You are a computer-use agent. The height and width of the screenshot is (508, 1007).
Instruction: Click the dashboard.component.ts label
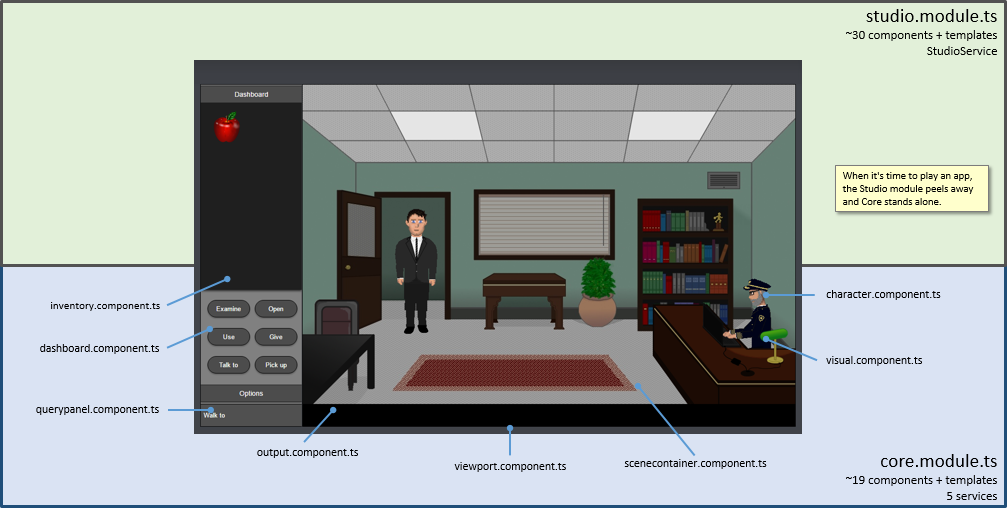[100, 348]
